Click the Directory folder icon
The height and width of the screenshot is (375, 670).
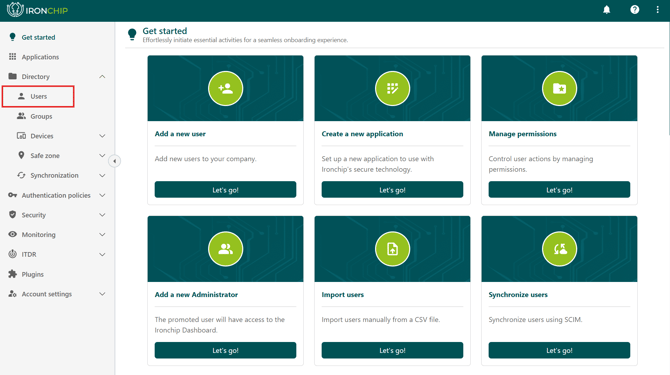12,76
